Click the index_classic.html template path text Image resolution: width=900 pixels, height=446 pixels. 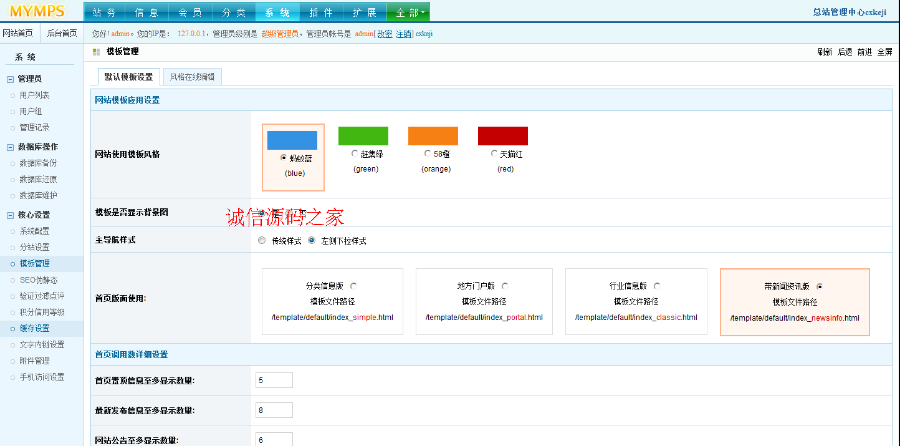[x=636, y=317]
